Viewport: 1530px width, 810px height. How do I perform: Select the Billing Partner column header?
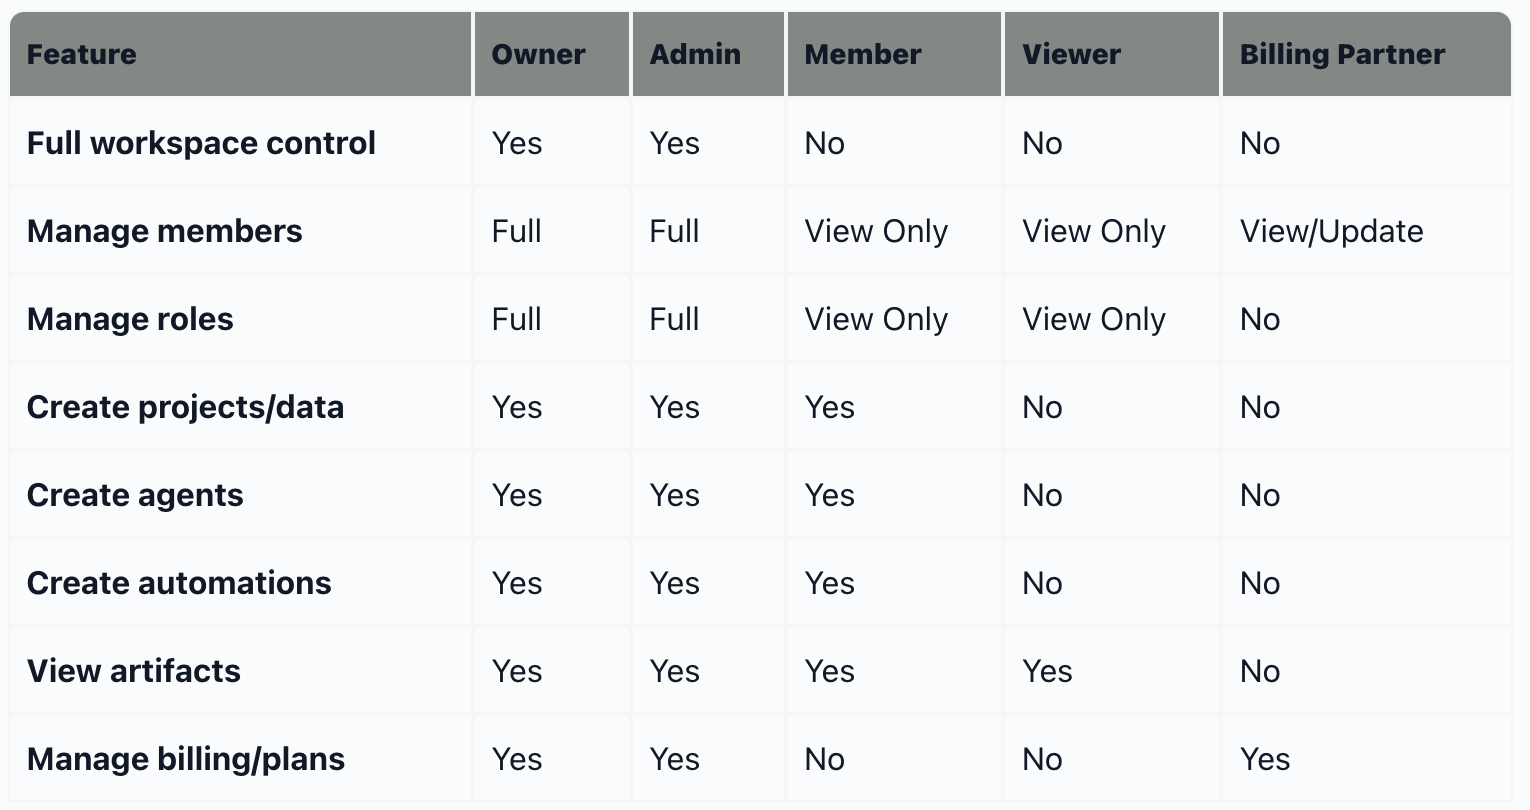[x=1342, y=54]
